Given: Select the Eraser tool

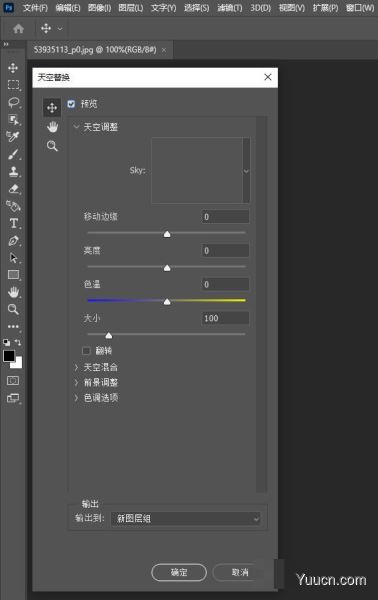Looking at the screenshot, I should 13,189.
